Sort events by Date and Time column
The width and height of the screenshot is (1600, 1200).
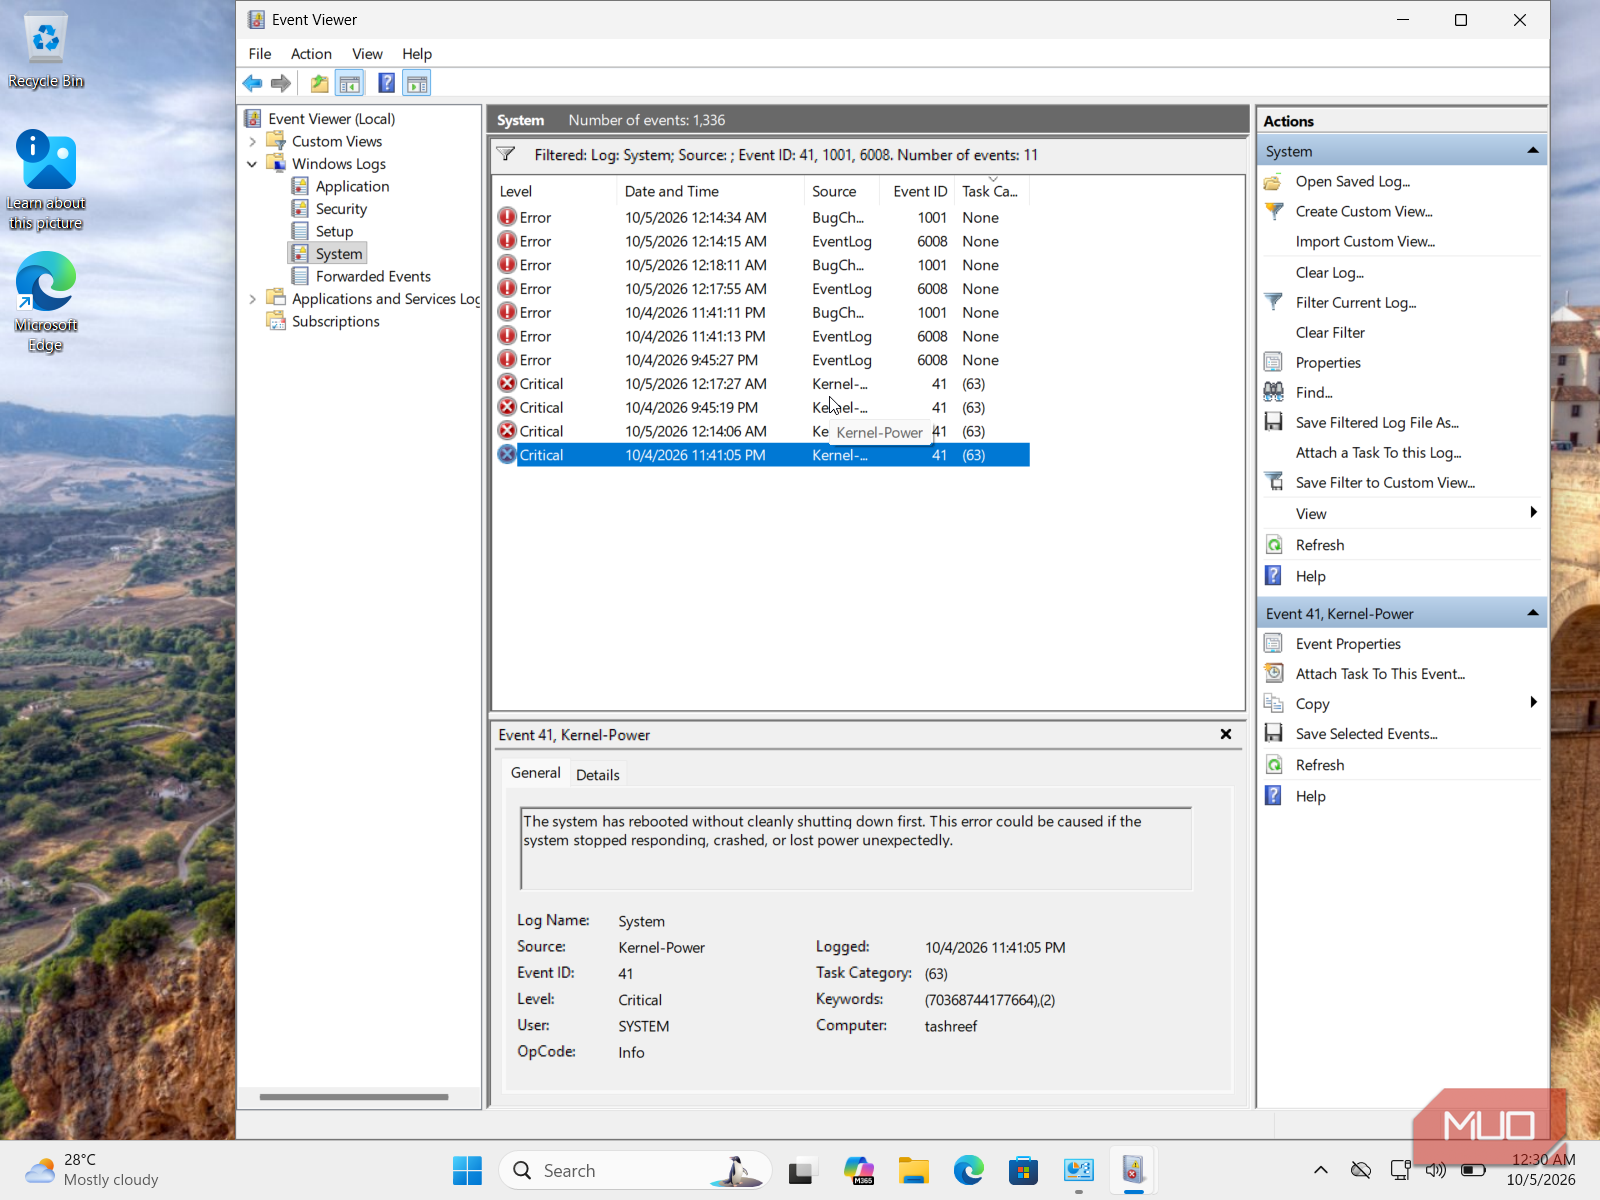[x=710, y=191]
